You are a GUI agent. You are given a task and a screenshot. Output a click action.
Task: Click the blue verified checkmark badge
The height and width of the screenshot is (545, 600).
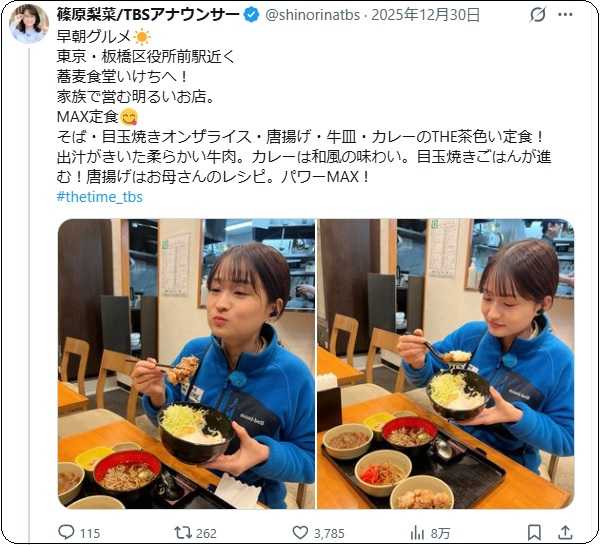251,15
